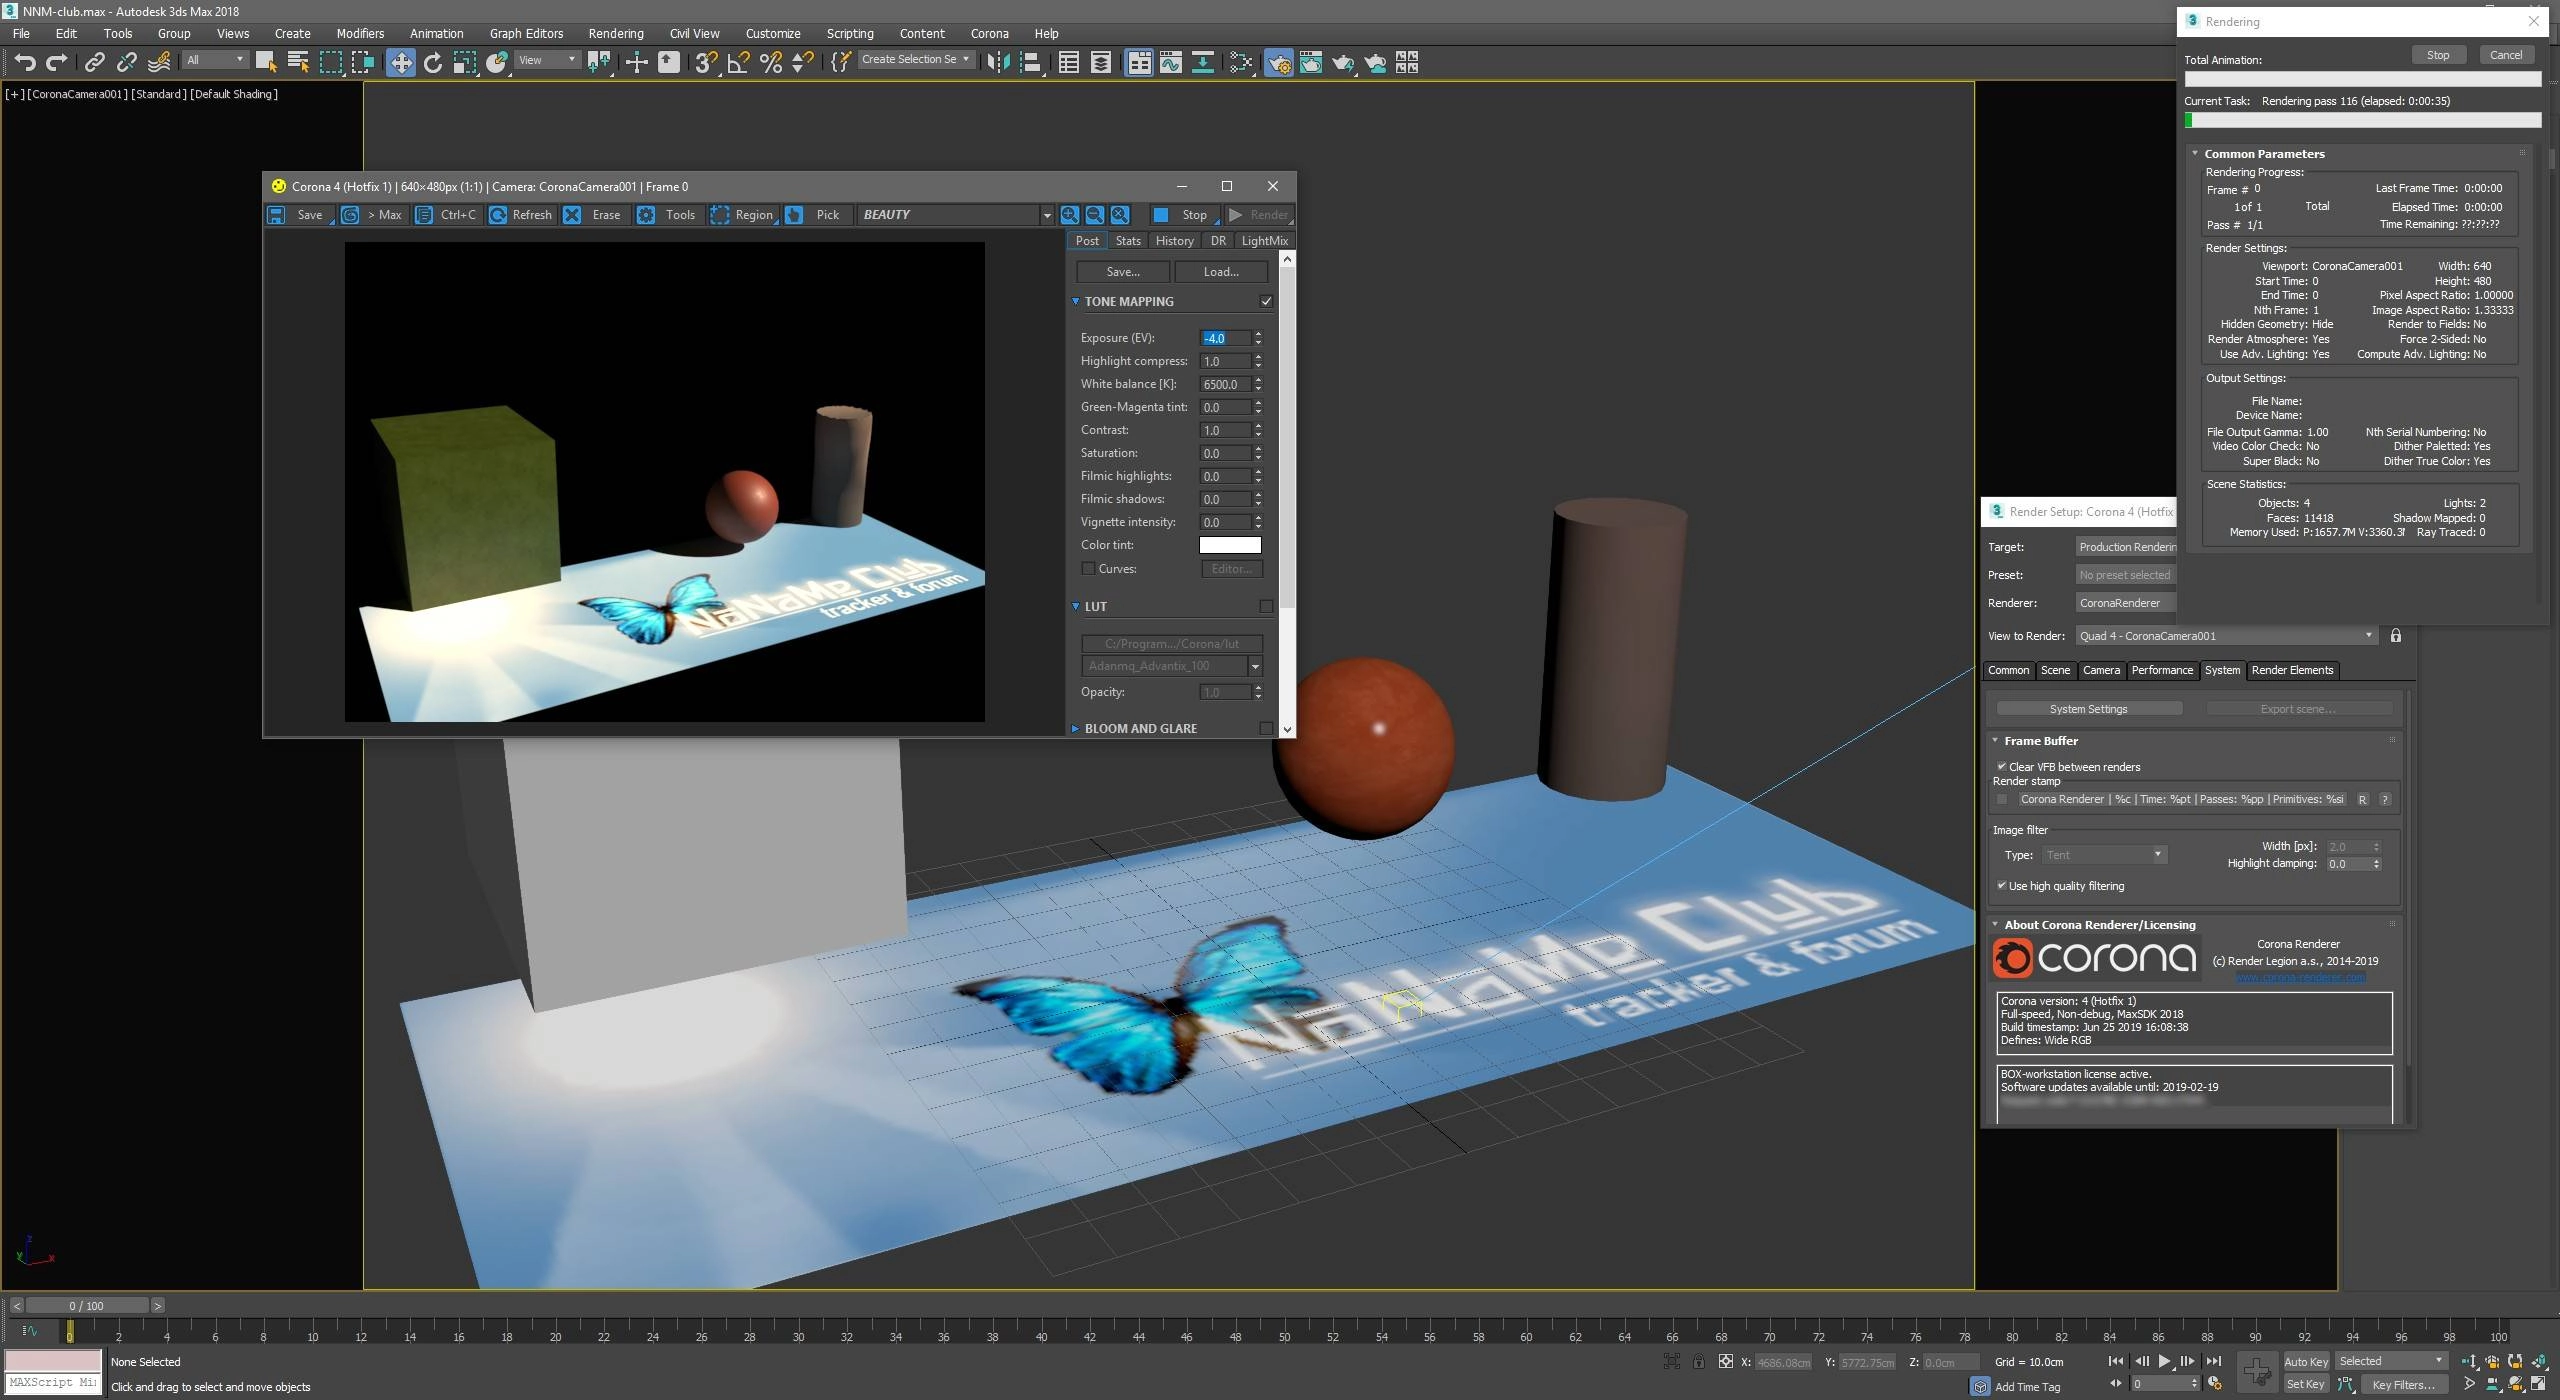Open Render Setup teapot icon
The image size is (2560, 1400).
1278,62
